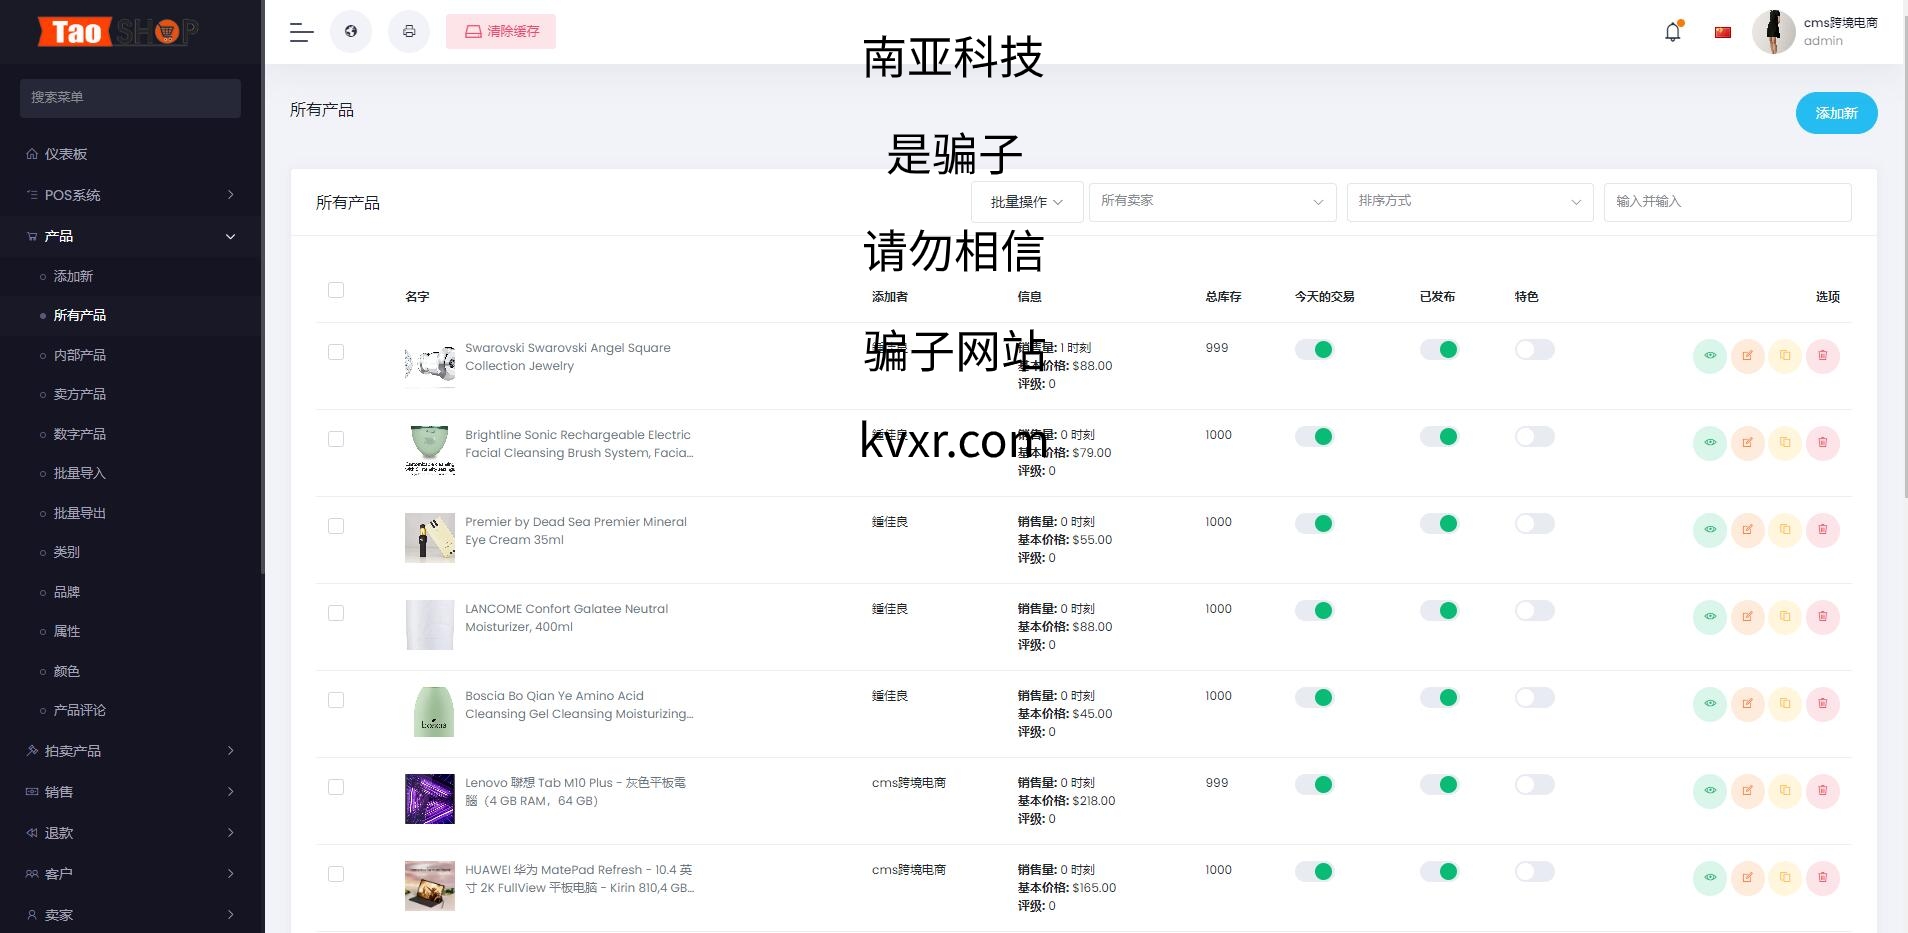The width and height of the screenshot is (1908, 933).
Task: Toggle published switch for Boscia Cleansing Gel
Action: [x=1439, y=697]
